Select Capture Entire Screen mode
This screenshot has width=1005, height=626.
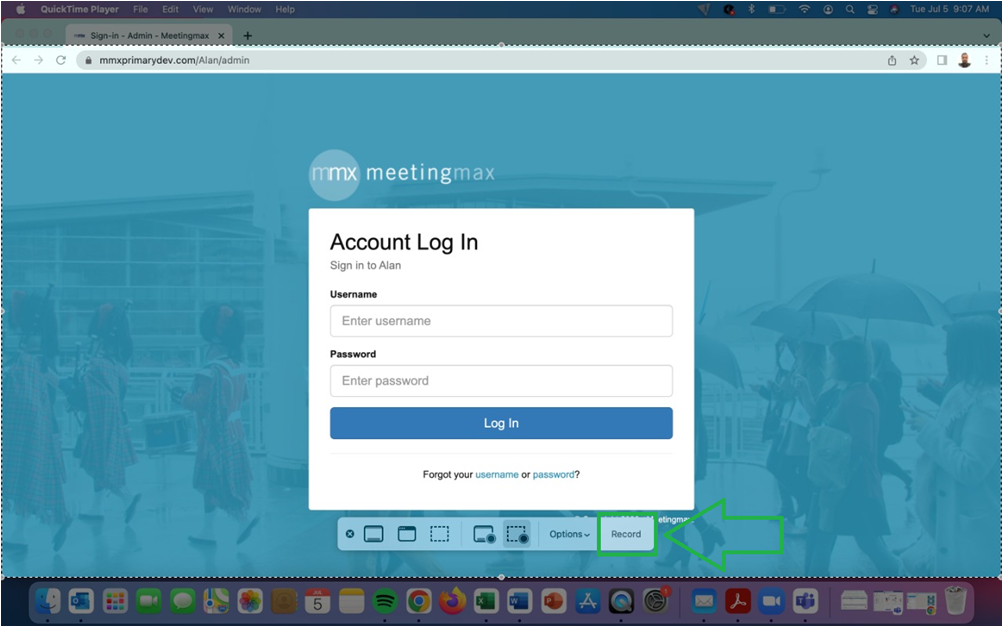(374, 534)
